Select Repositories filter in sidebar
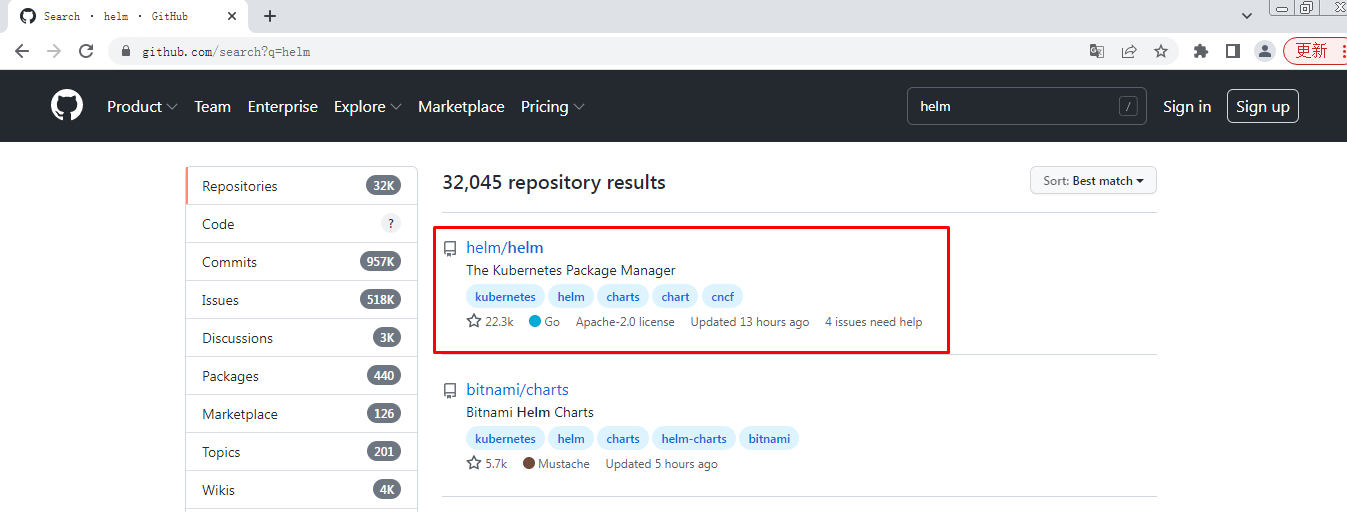The width and height of the screenshot is (1347, 512). [301, 186]
